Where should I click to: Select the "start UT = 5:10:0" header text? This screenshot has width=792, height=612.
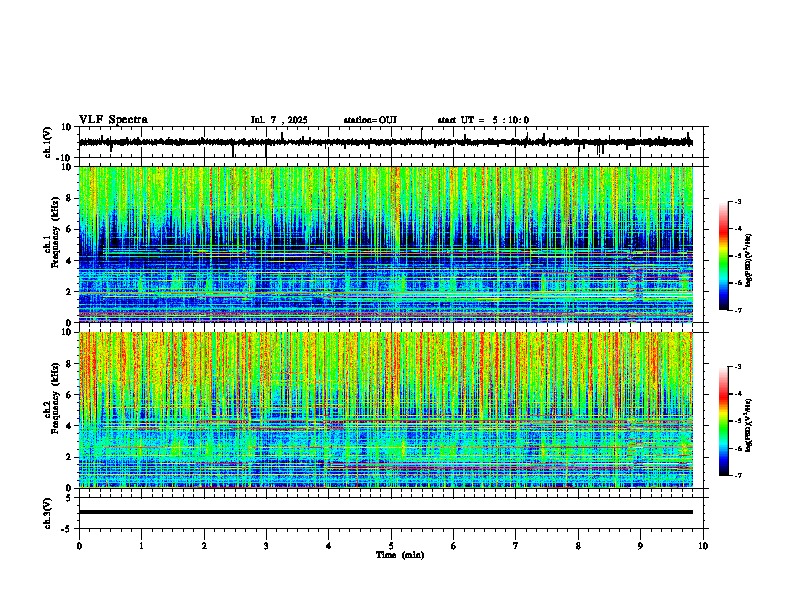(483, 120)
